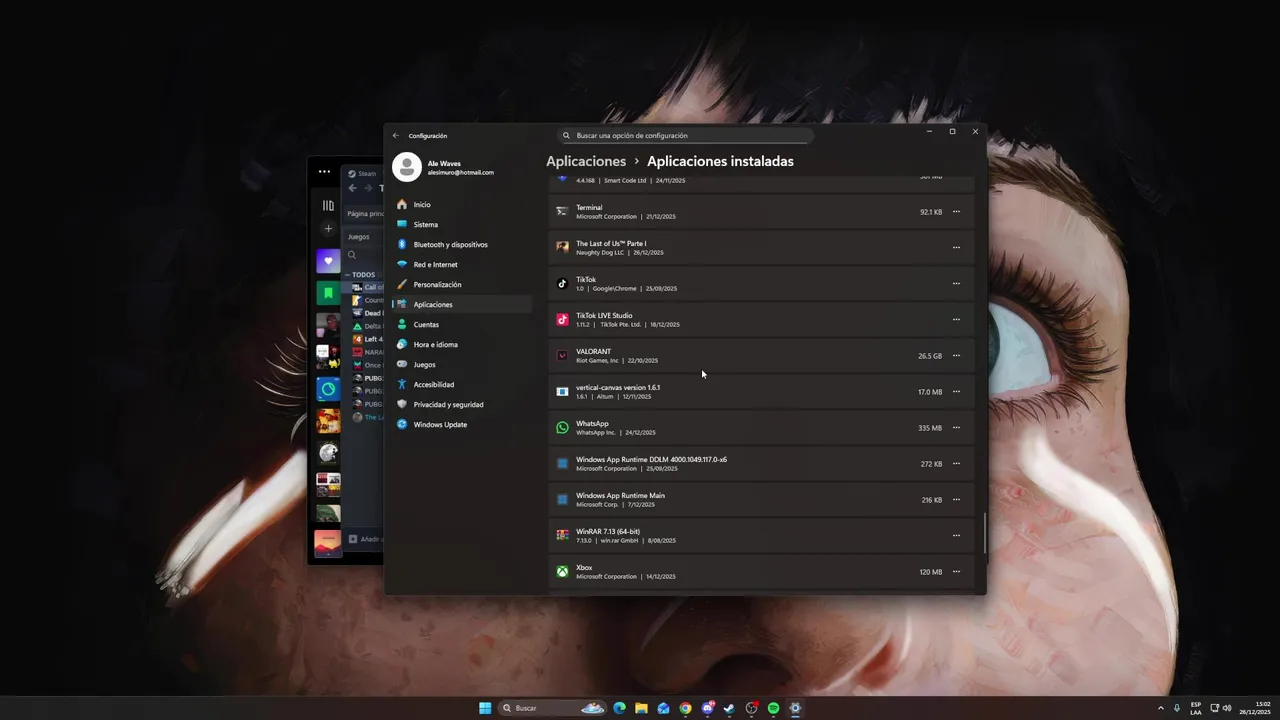Open Bluetooth y dispositivos settings
This screenshot has height=720, width=1280.
[463, 244]
